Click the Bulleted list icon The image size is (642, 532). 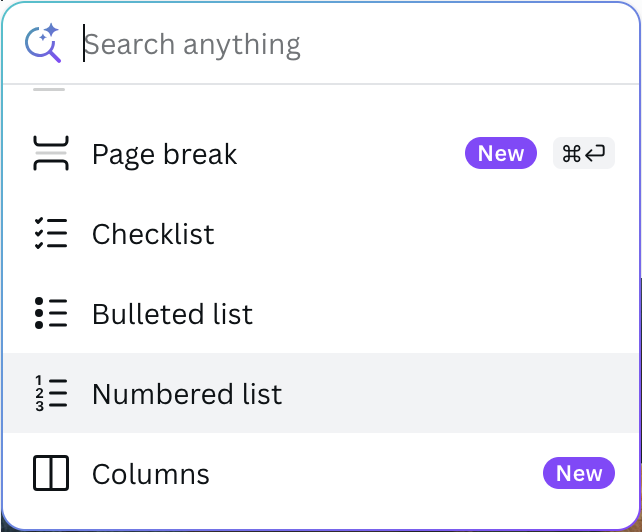pos(50,314)
